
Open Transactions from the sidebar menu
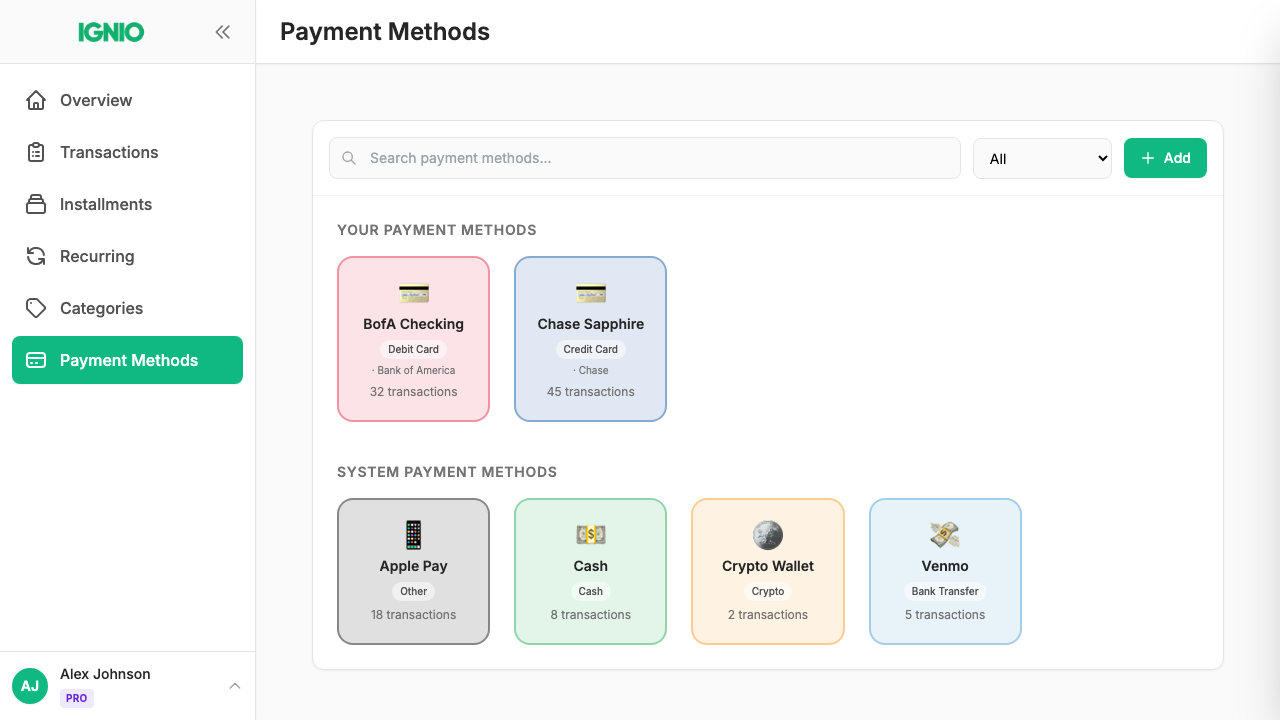[109, 152]
